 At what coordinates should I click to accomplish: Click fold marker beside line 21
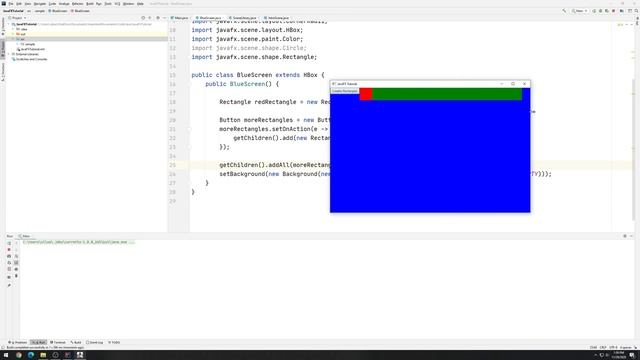189,129
